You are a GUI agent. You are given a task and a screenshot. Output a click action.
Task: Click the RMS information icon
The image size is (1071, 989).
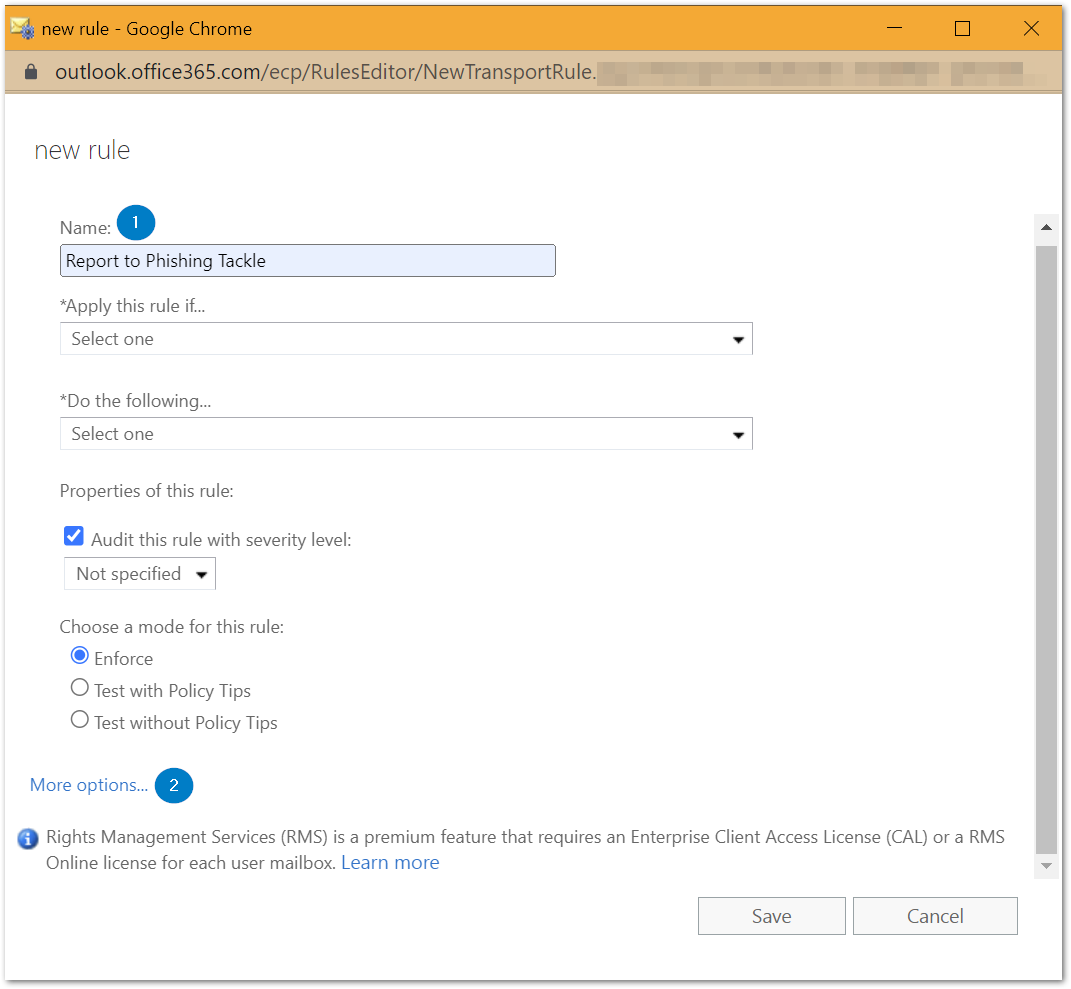click(x=28, y=838)
